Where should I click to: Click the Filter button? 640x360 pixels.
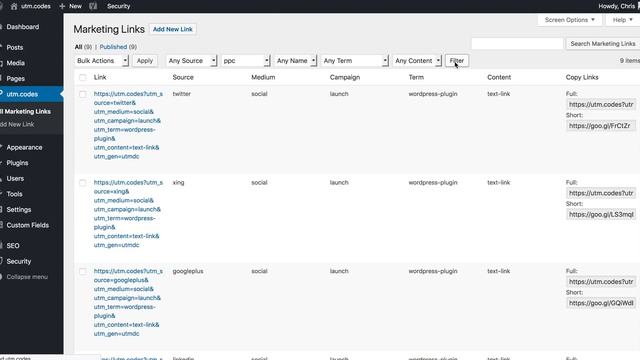456,61
